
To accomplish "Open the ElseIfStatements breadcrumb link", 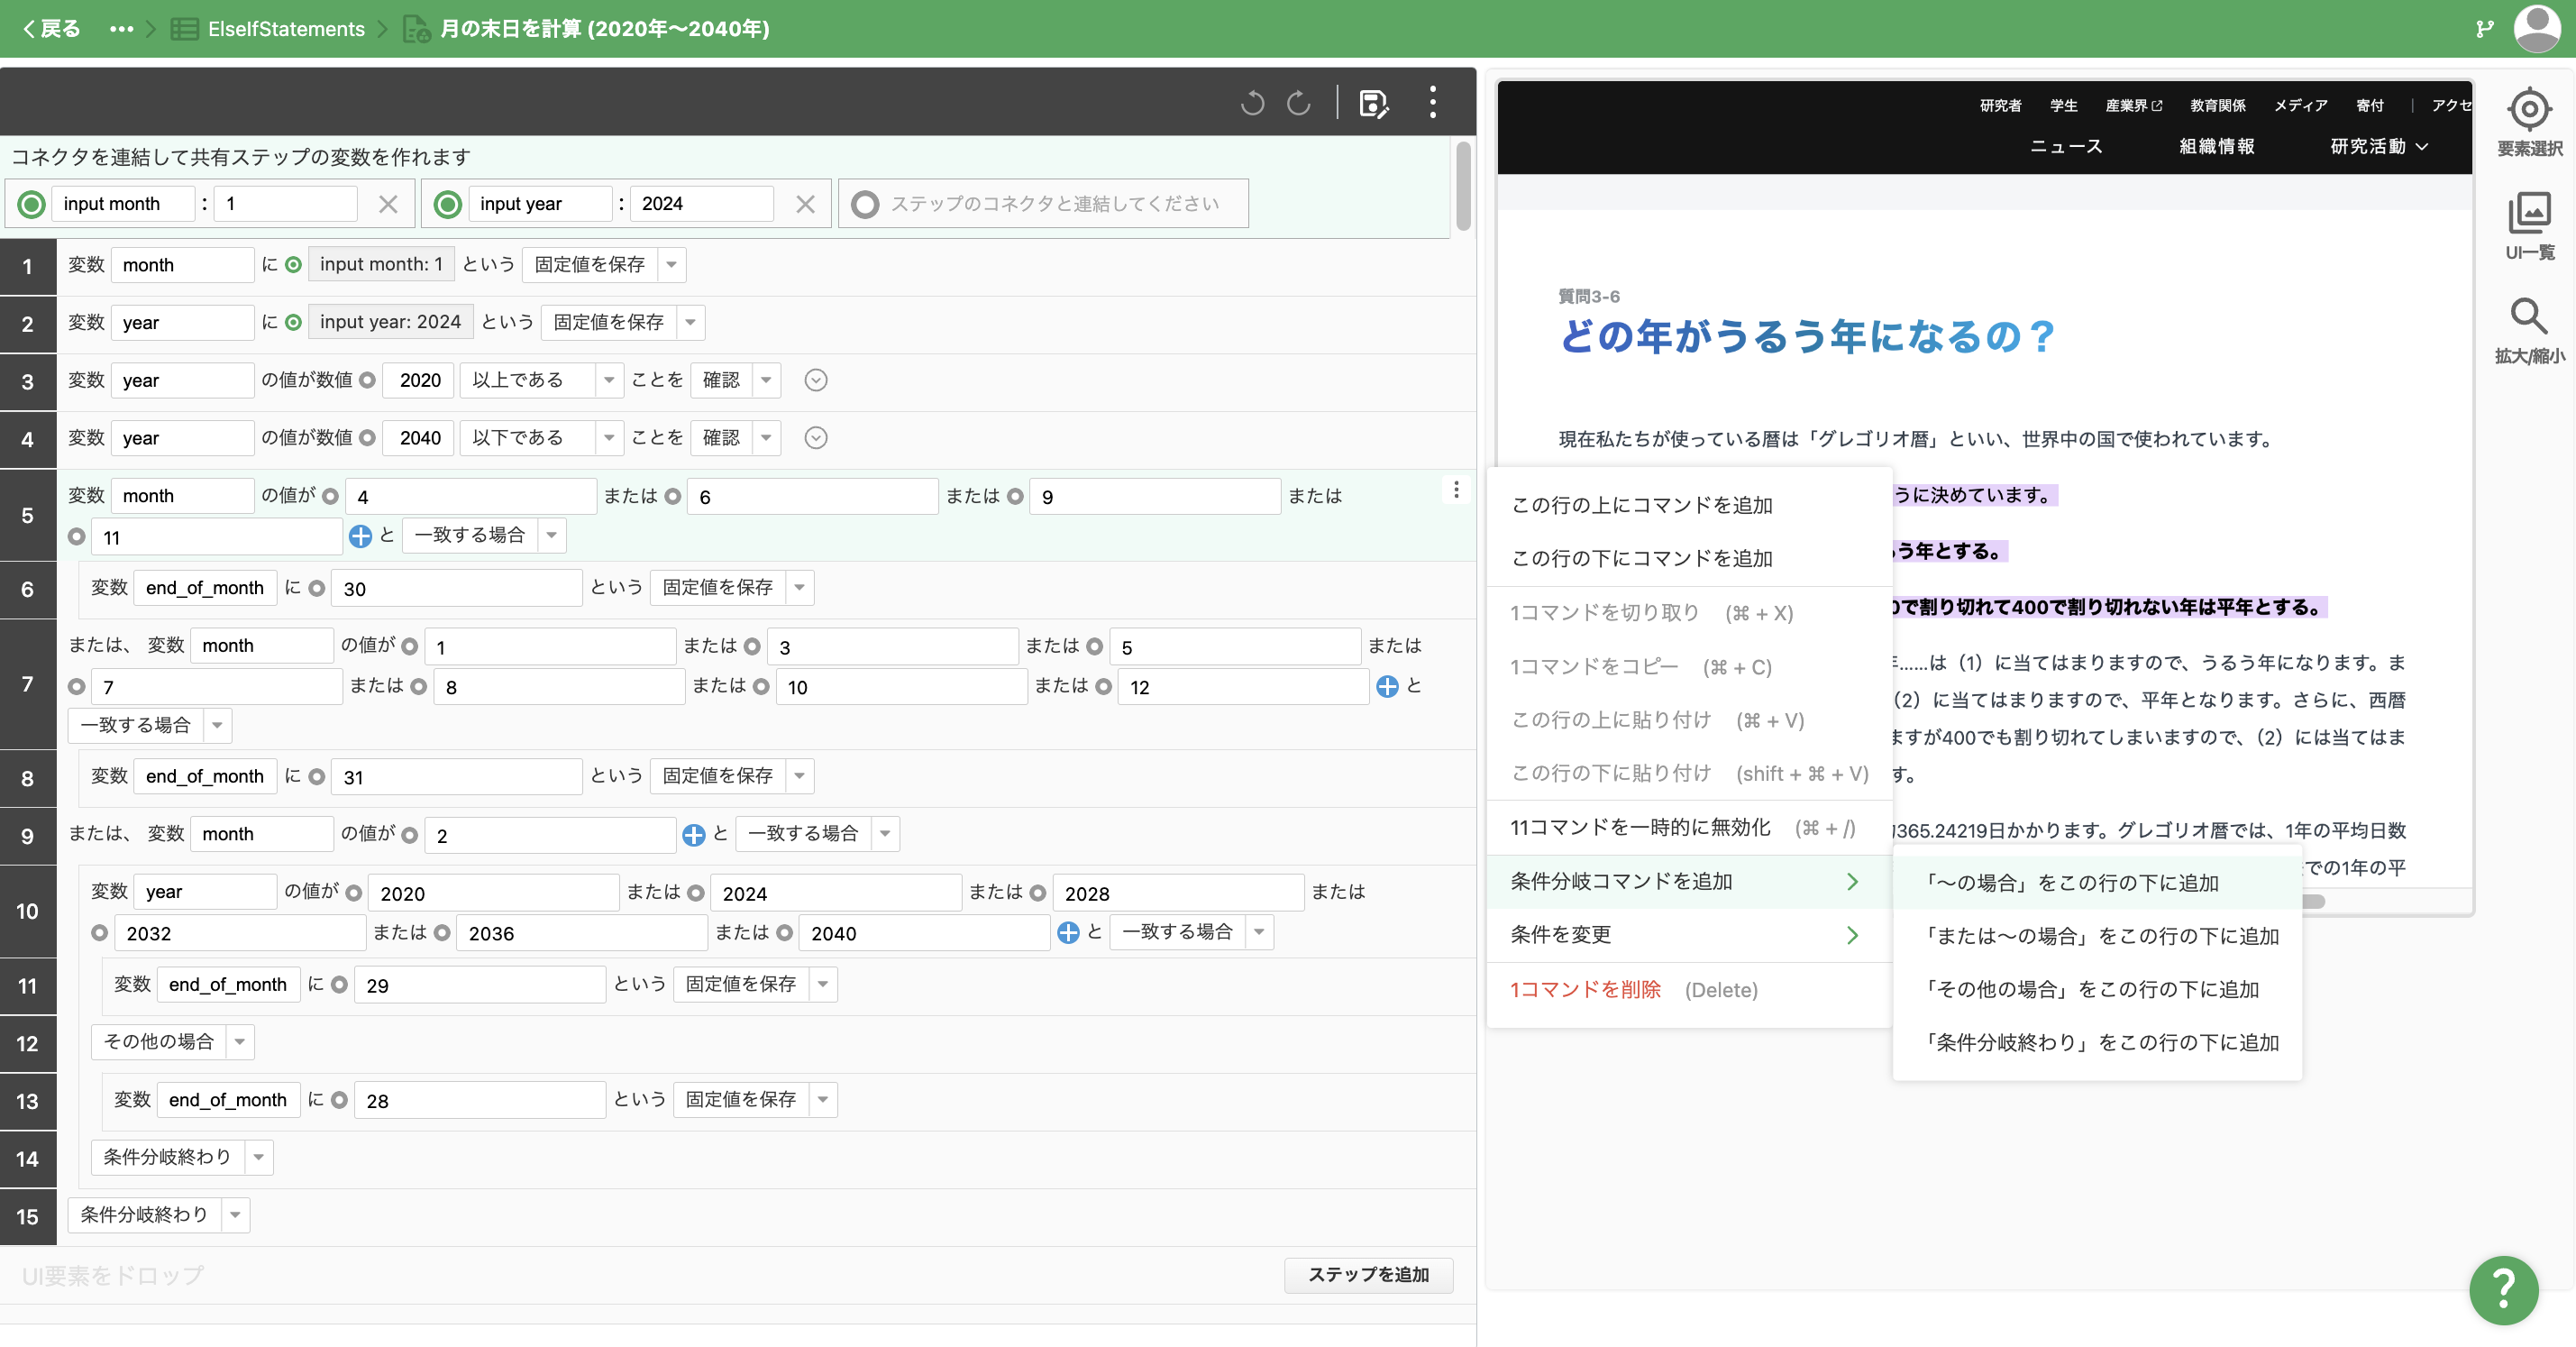I will pyautogui.click(x=286, y=29).
